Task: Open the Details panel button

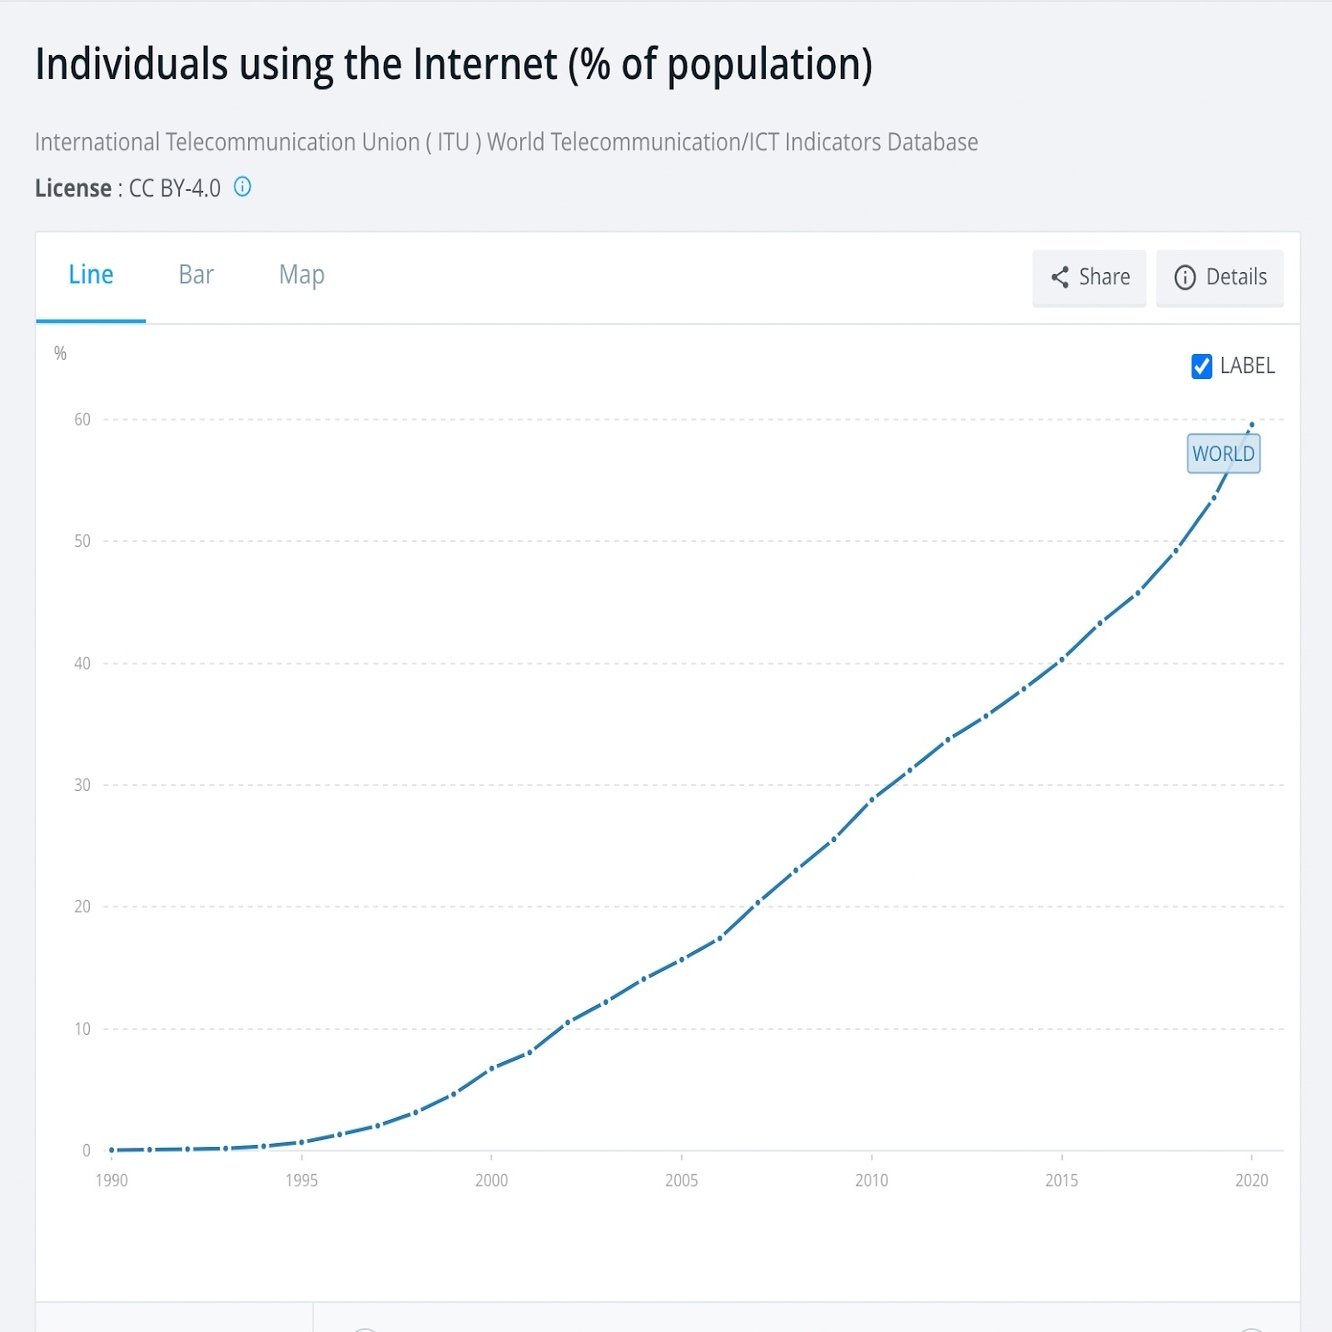Action: (1220, 277)
